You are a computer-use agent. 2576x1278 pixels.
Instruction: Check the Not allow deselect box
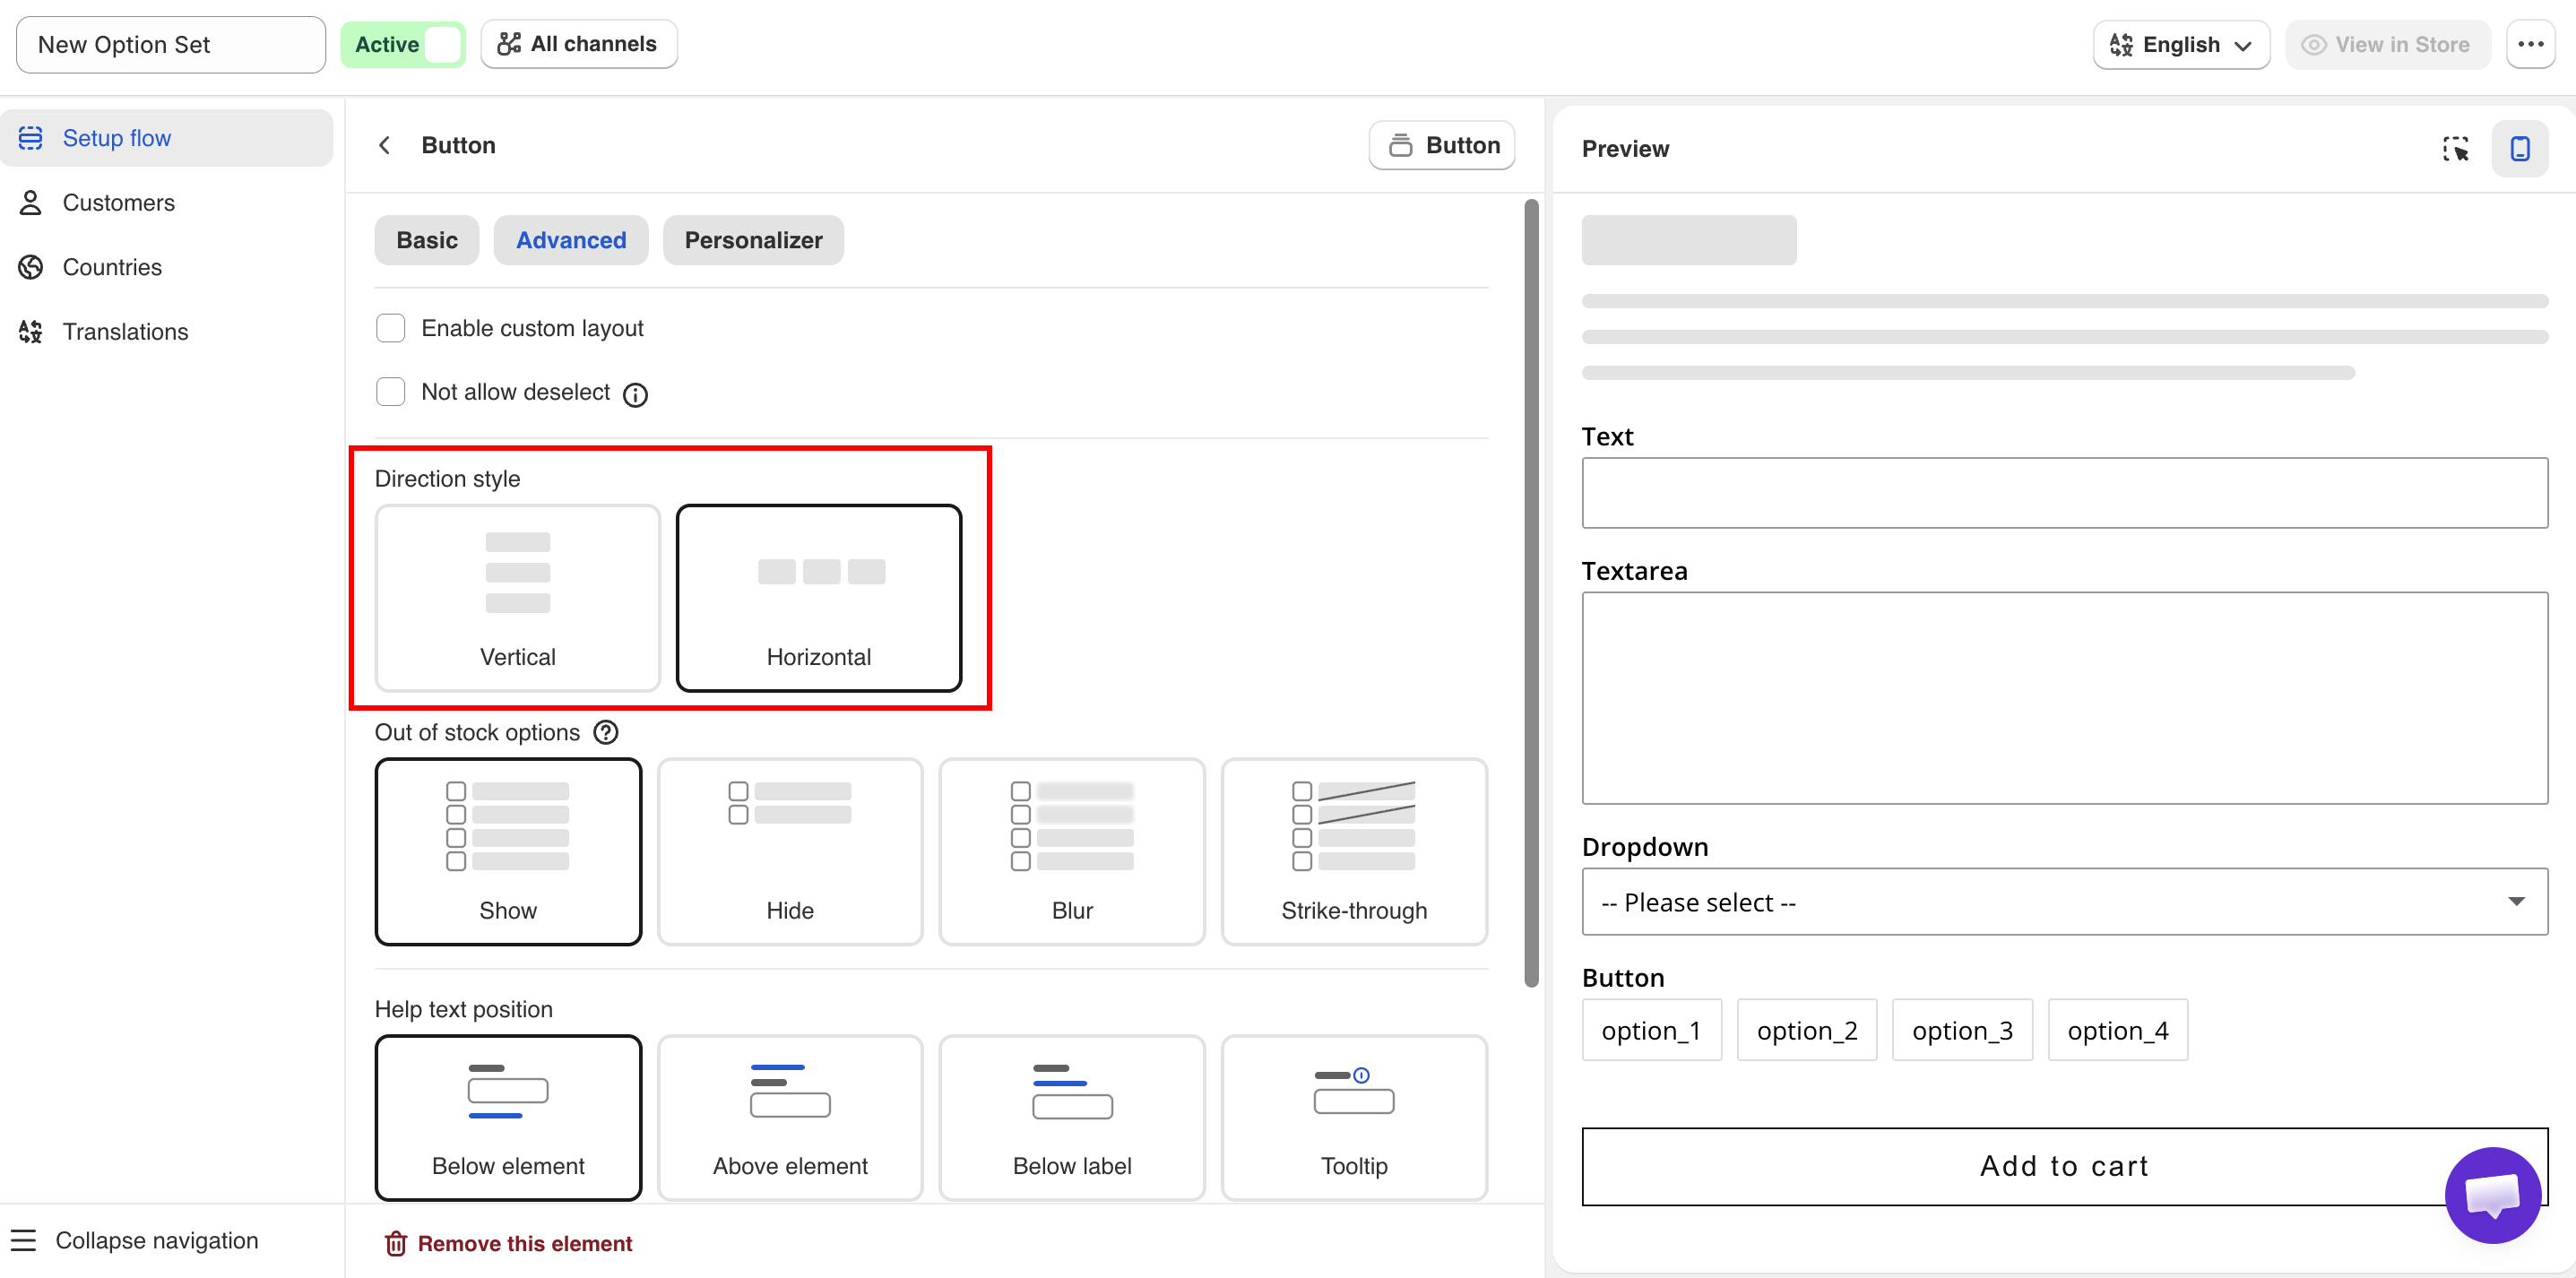pos(390,392)
